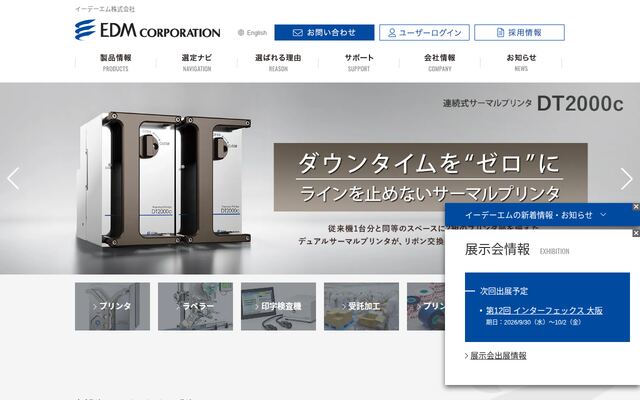Open the 製品情報 PRODUCTS menu
This screenshot has width=640, height=400.
[116, 62]
